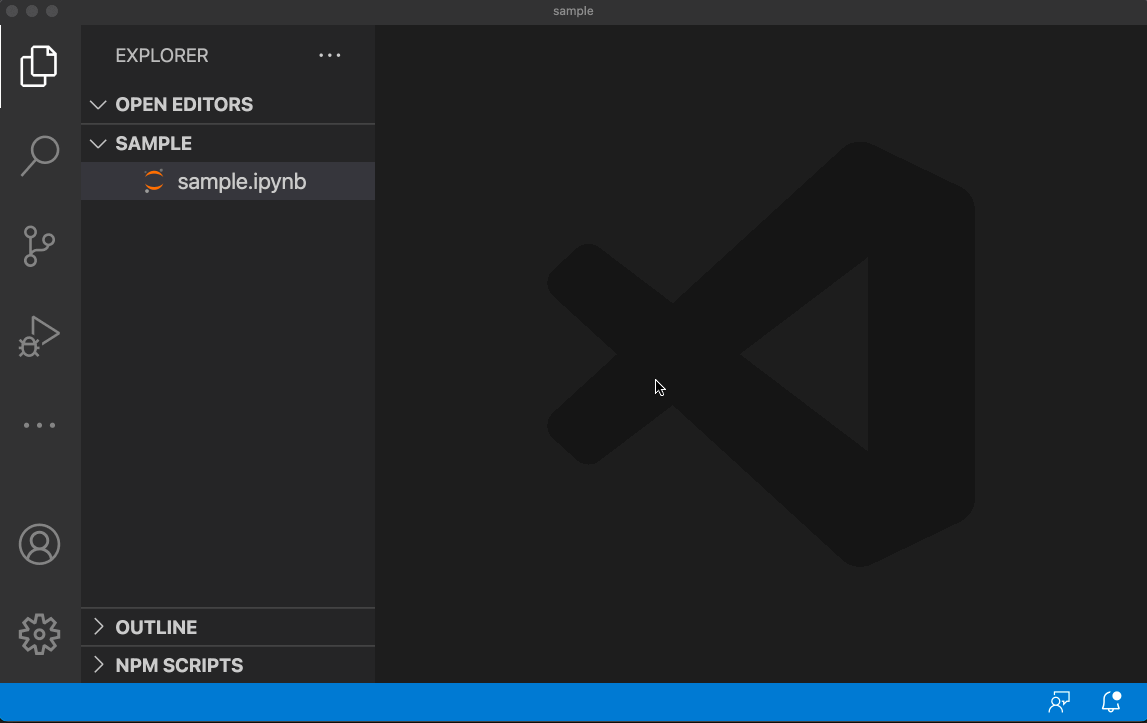Click the EXPLORER panel title

click(162, 56)
